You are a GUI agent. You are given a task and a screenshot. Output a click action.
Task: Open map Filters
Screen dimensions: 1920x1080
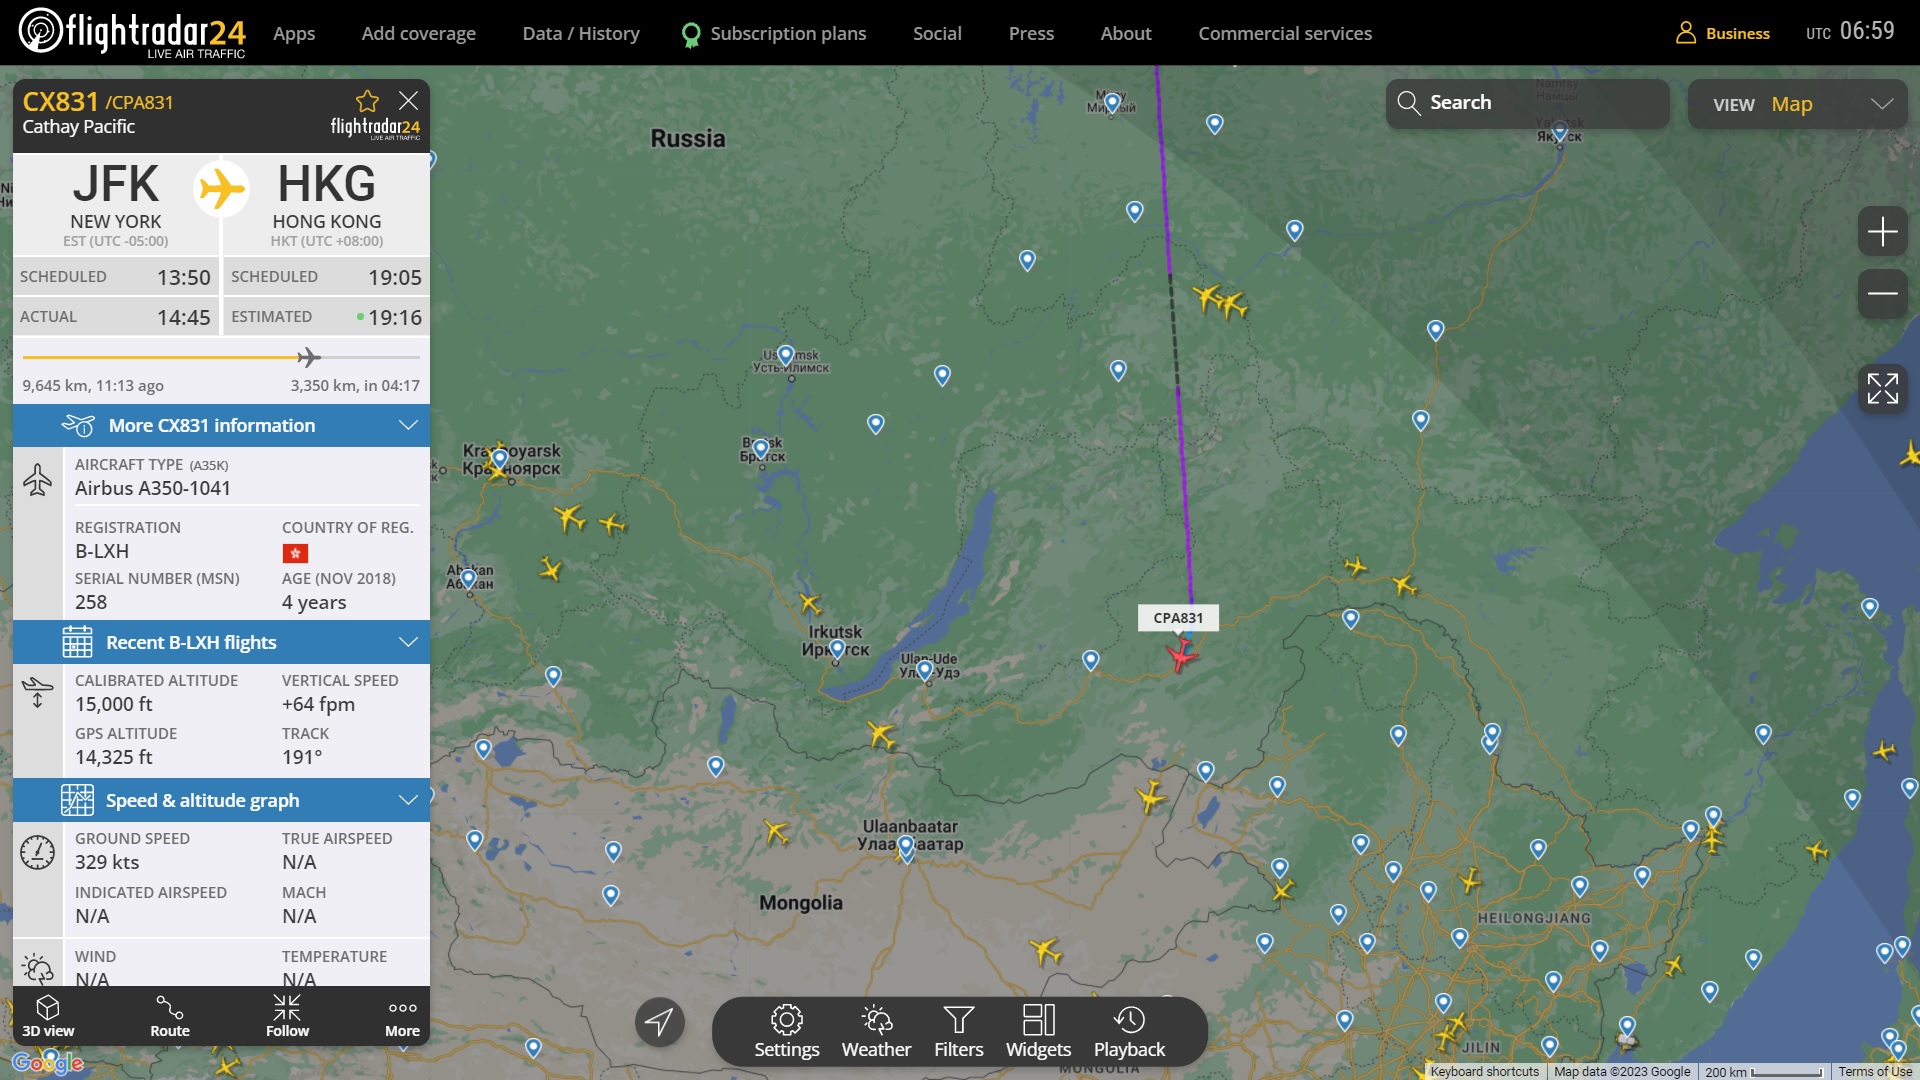[x=958, y=1032]
